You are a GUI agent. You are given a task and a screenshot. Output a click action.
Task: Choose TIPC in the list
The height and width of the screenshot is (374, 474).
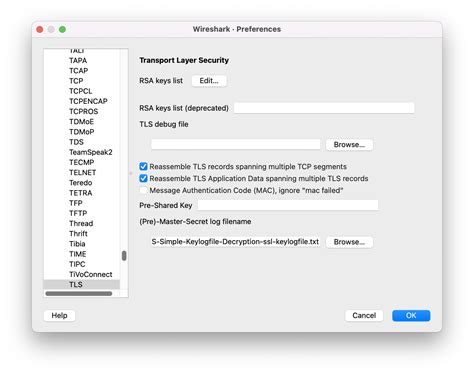[77, 264]
